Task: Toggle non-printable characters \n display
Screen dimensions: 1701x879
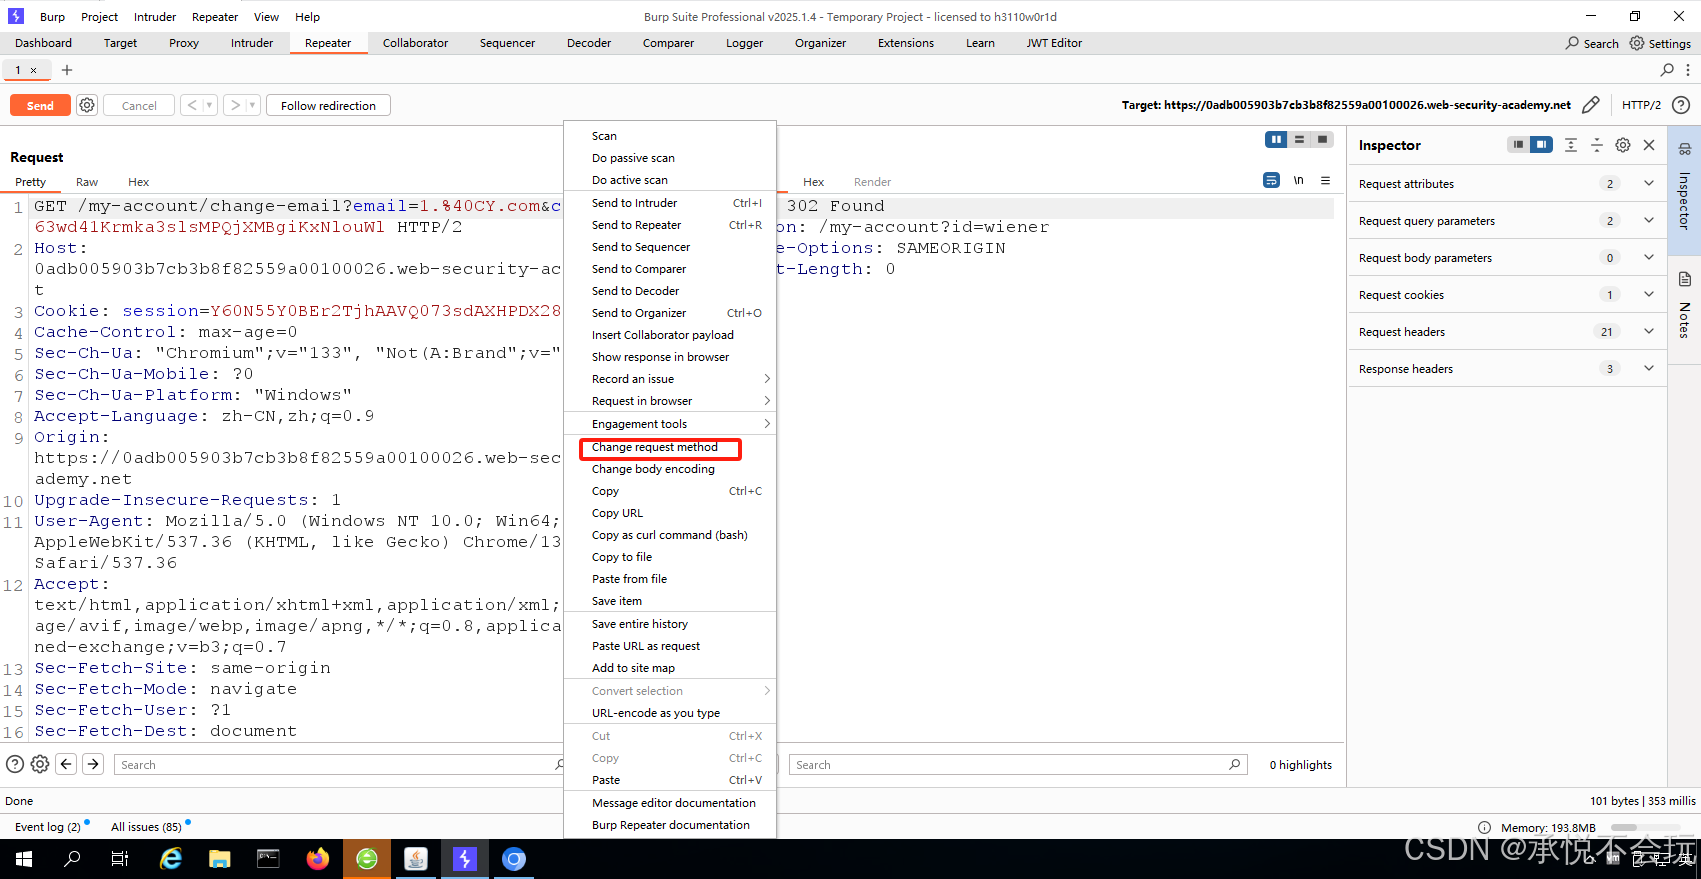Action: (1298, 181)
